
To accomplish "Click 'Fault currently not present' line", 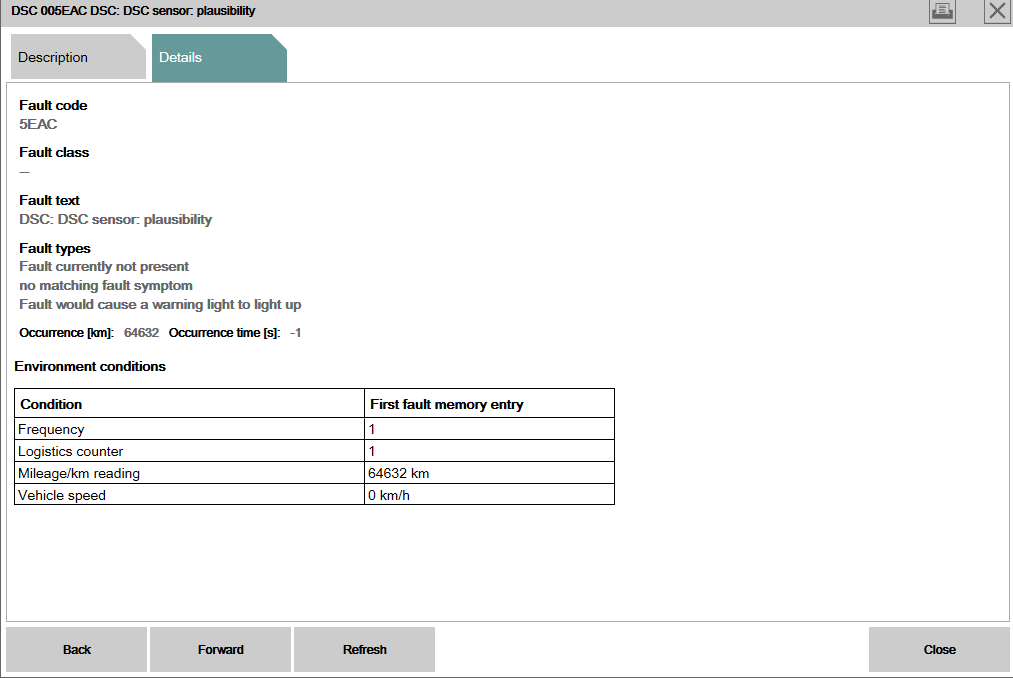I will (104, 266).
